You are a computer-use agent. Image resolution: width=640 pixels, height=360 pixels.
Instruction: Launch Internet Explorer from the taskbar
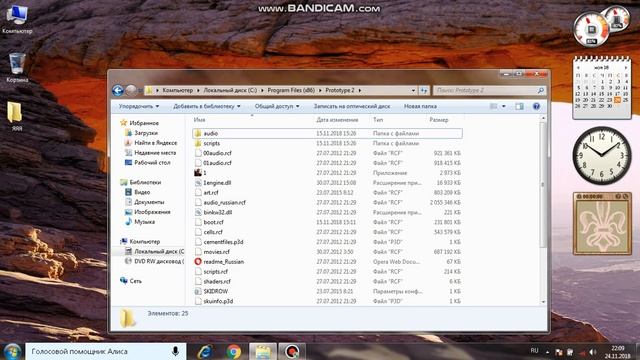point(204,351)
